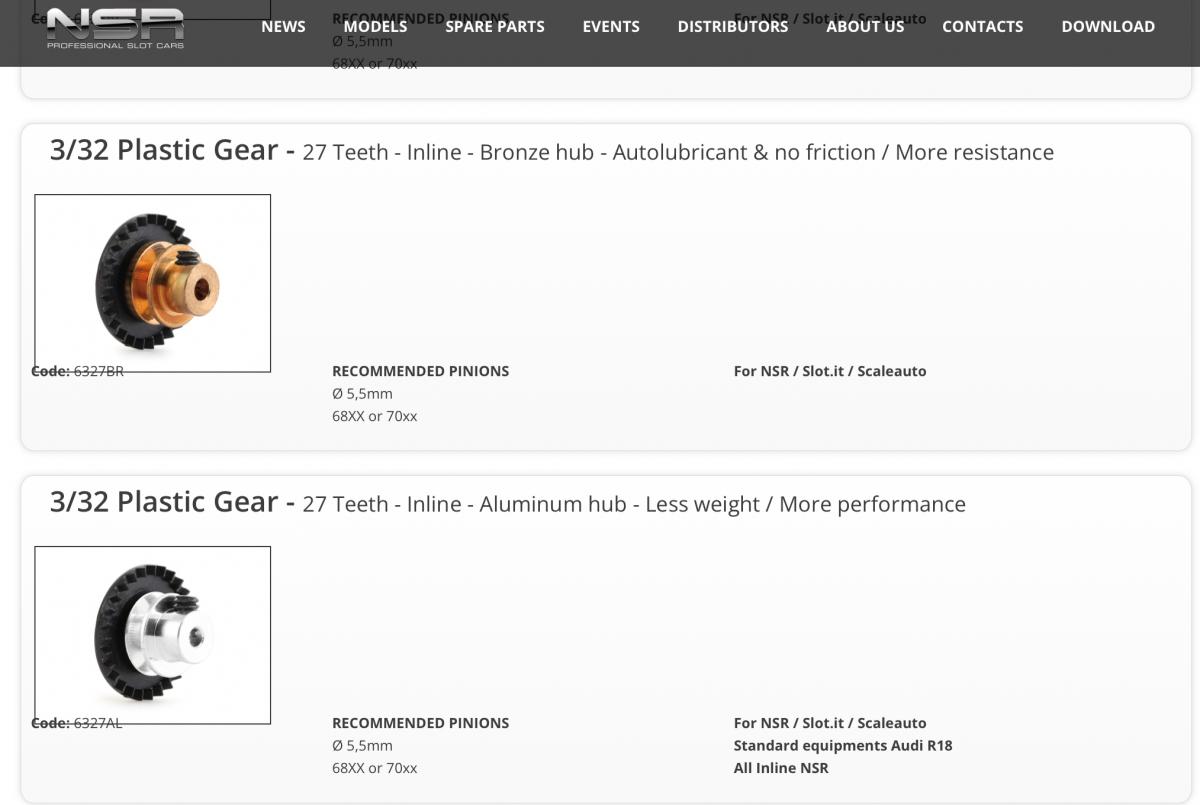The image size is (1200, 805).
Task: Click the bronze gear's NSR / Slot.it / Scaleauto compatibility text
Action: click(829, 371)
